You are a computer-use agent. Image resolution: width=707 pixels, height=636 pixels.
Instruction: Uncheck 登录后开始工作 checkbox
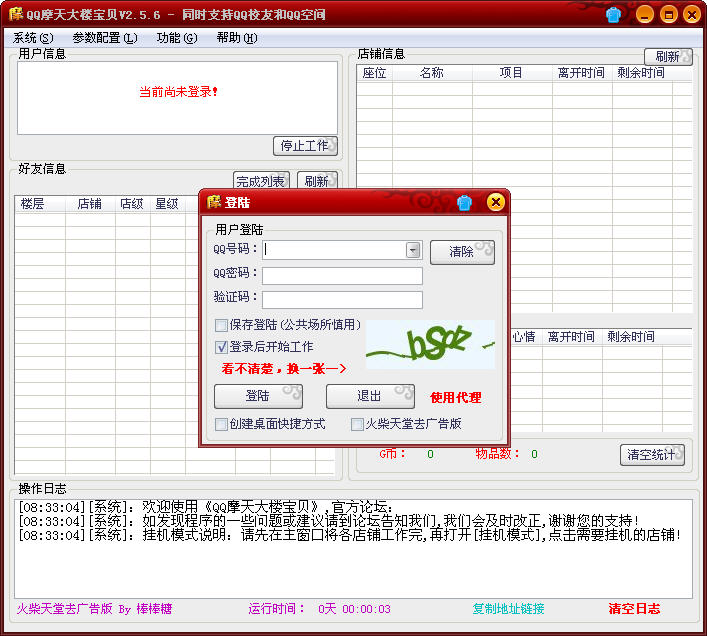221,347
